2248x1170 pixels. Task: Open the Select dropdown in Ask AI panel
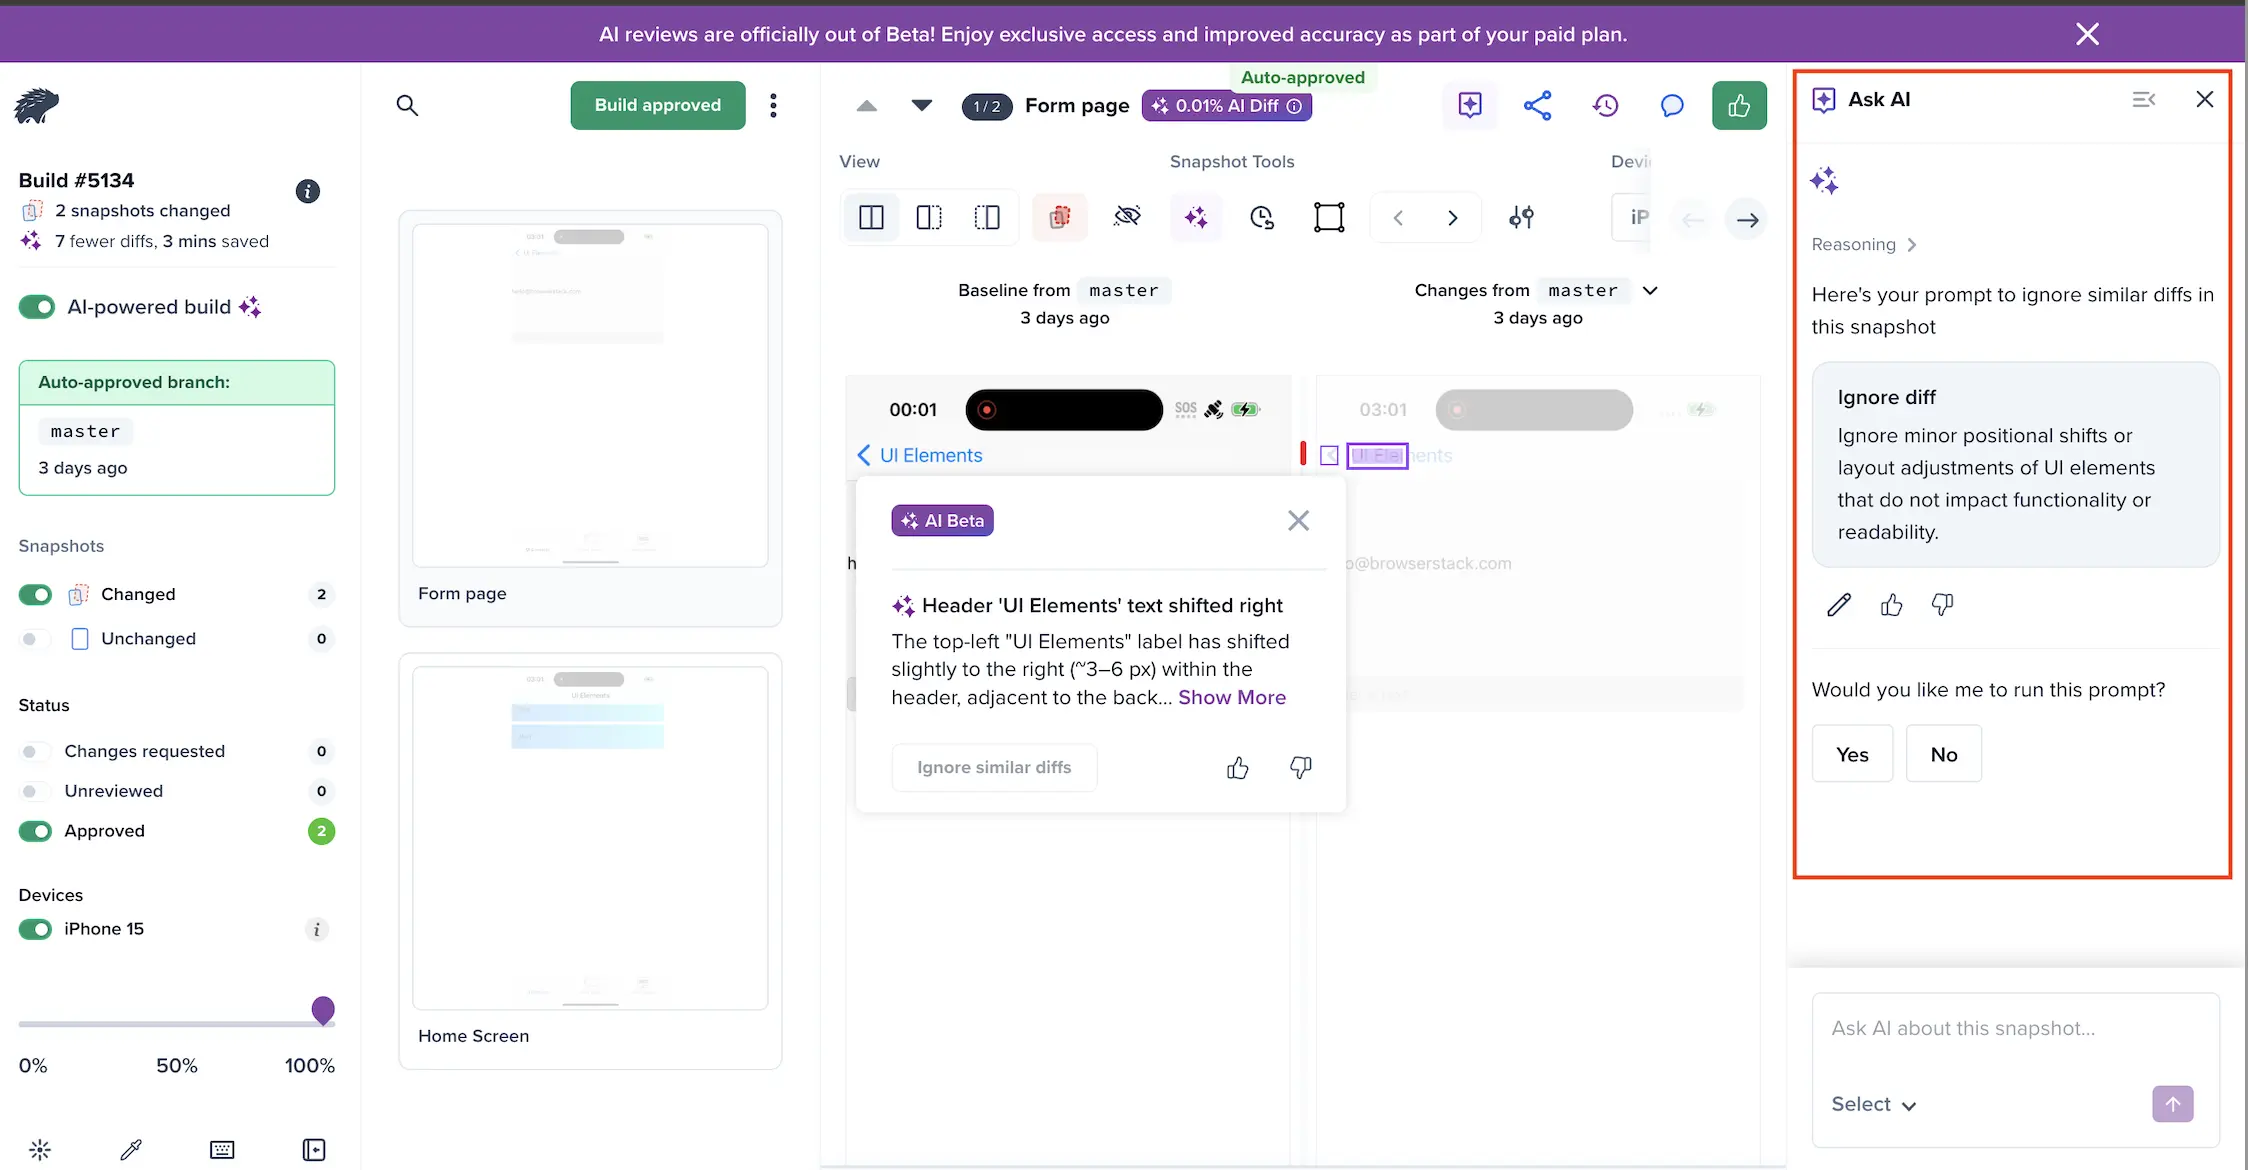[1873, 1104]
